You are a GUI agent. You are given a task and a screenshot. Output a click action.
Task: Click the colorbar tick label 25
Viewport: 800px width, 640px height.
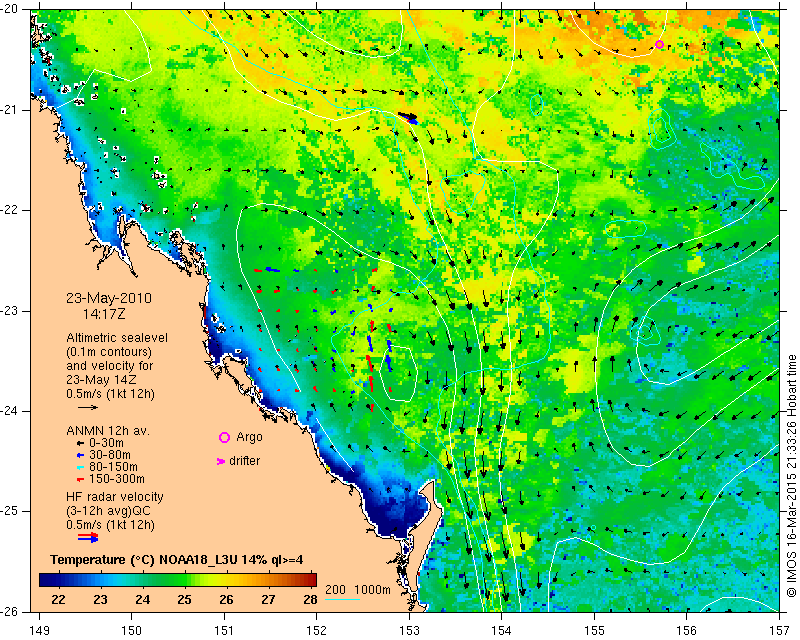pyautogui.click(x=184, y=600)
